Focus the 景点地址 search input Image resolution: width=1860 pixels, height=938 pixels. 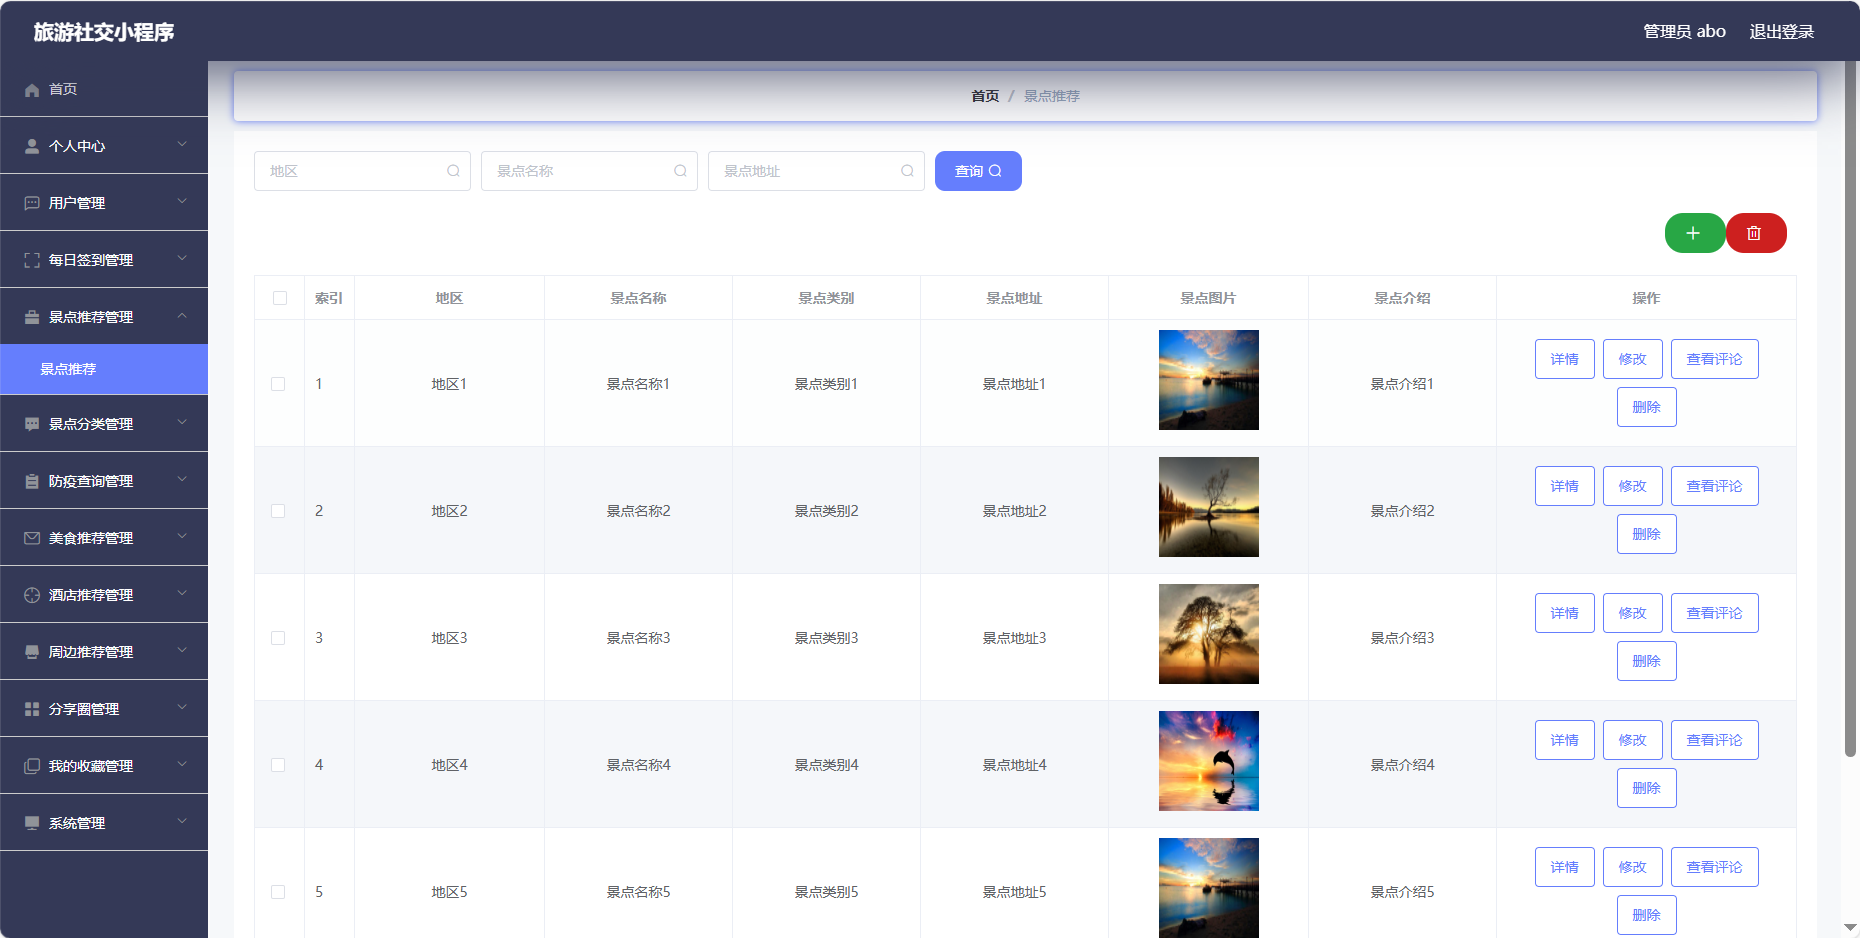click(x=816, y=171)
